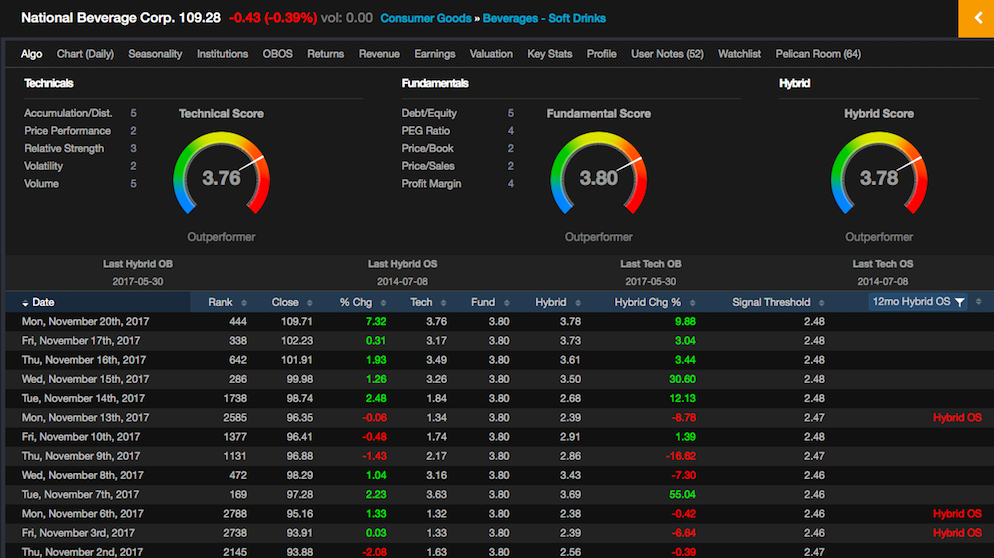Follow the Consumer Goods sector link
Viewport: 994px width, 558px height.
[426, 18]
